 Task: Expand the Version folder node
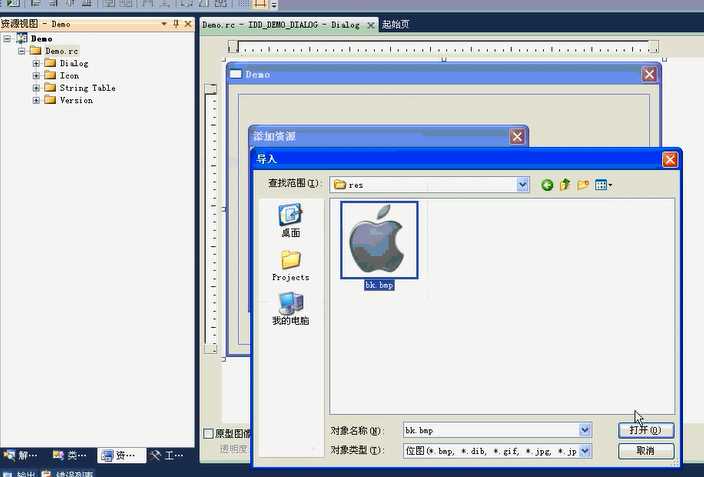click(36, 100)
